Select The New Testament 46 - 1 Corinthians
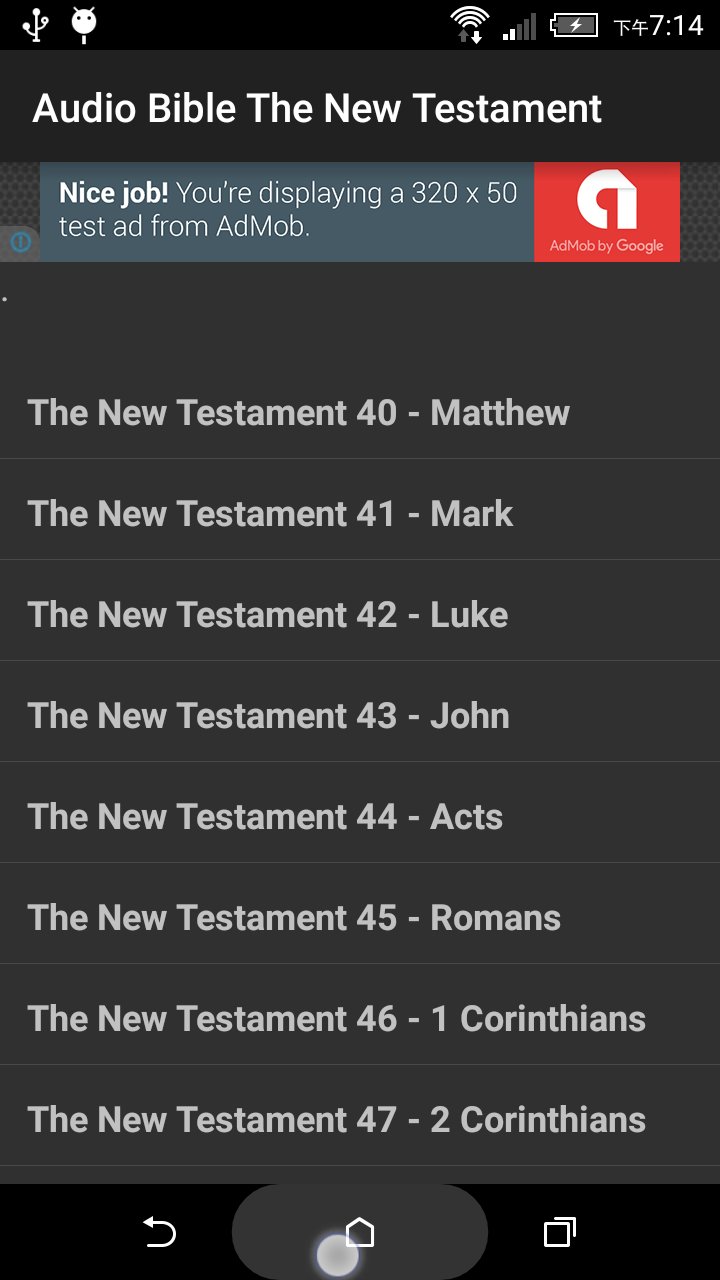 point(336,1019)
